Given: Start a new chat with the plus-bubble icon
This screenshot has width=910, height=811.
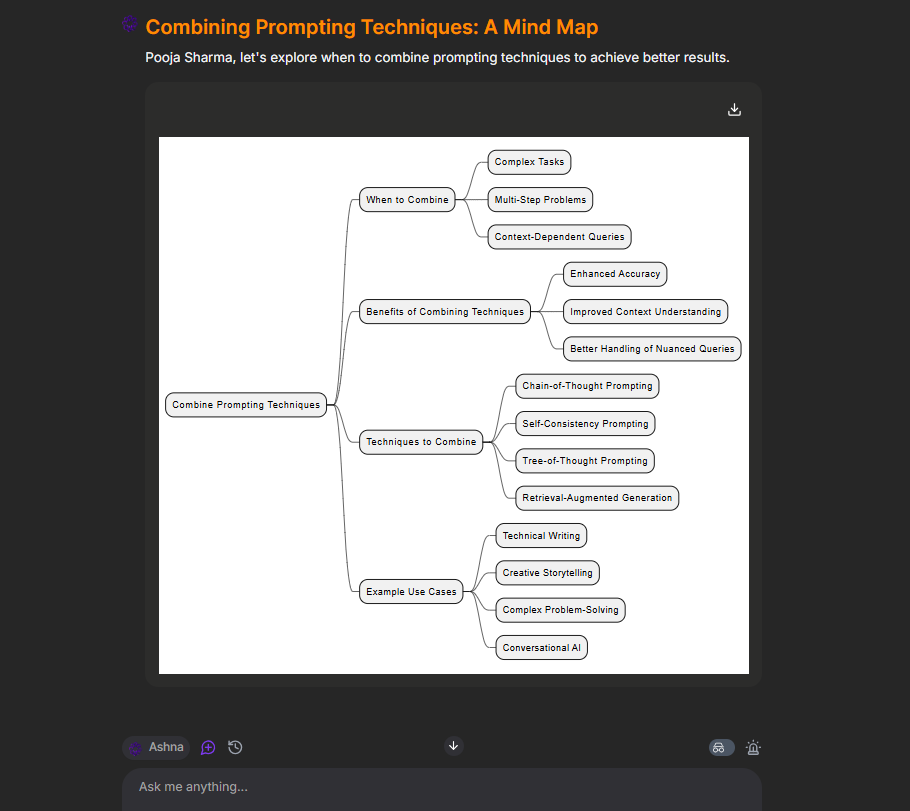Looking at the screenshot, I should pos(208,747).
